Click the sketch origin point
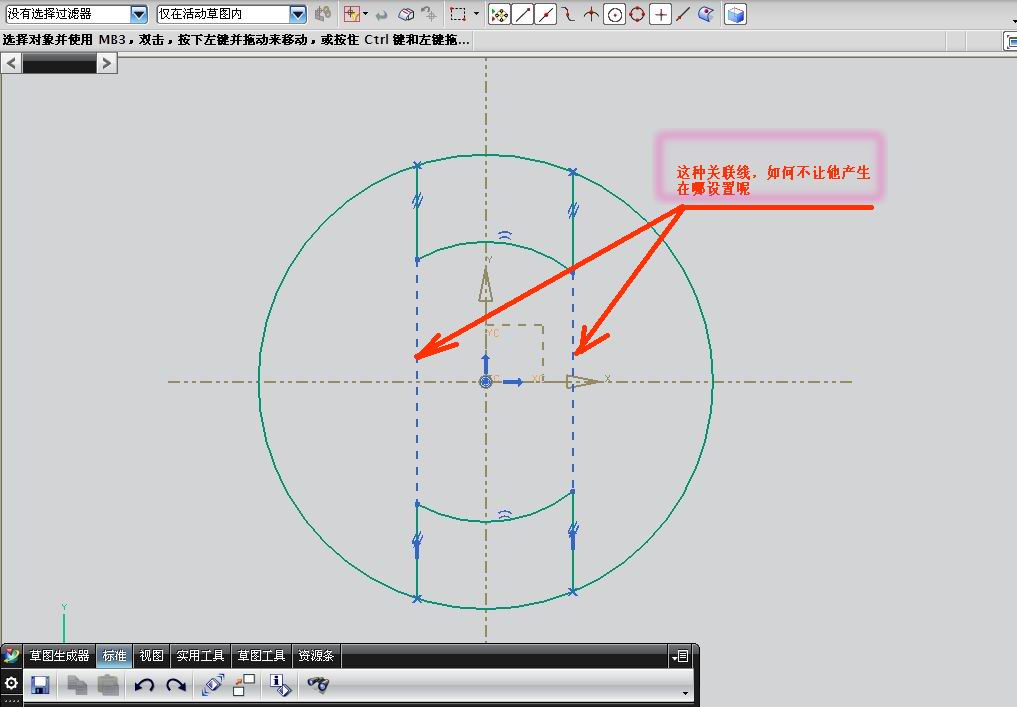Screen dimensions: 1017x707 click(x=485, y=381)
